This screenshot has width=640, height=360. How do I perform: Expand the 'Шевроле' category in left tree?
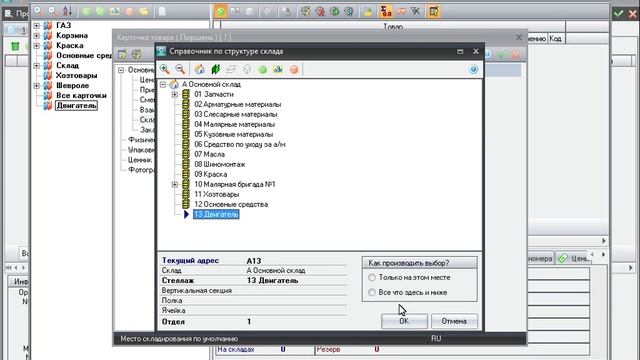pos(36,86)
